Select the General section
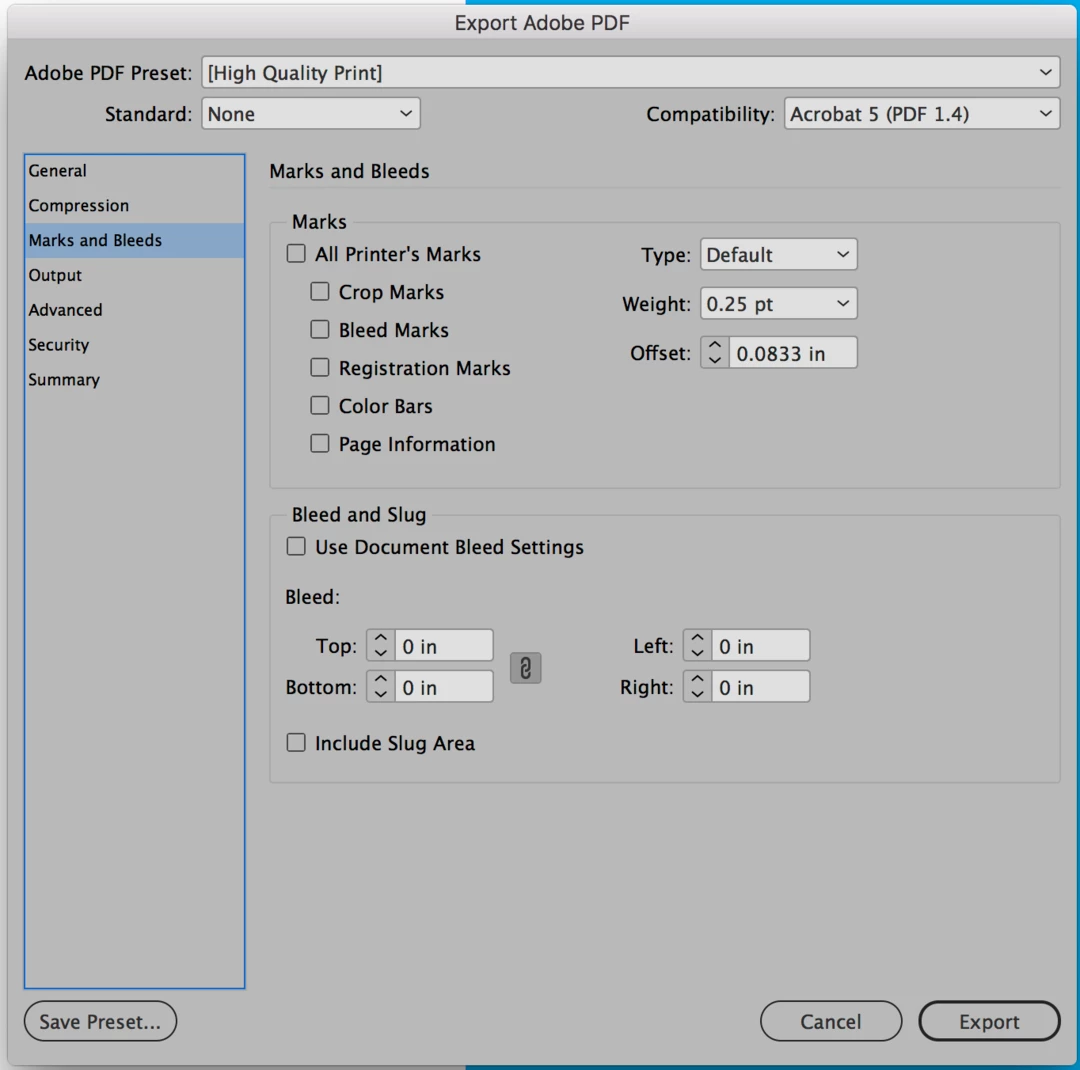Screen dimensions: 1080x1070 134,171
